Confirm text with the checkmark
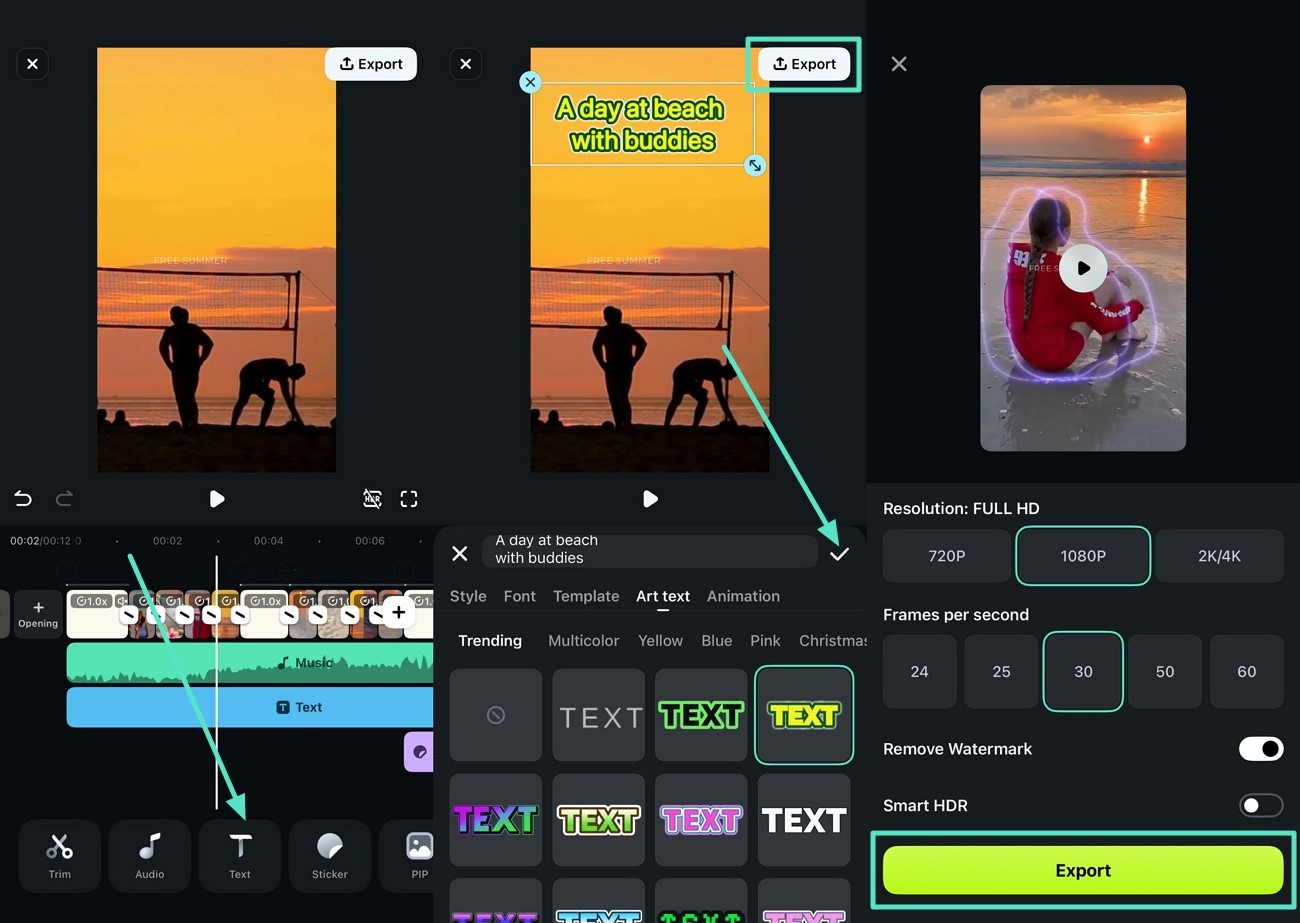The height and width of the screenshot is (923, 1300). point(839,553)
